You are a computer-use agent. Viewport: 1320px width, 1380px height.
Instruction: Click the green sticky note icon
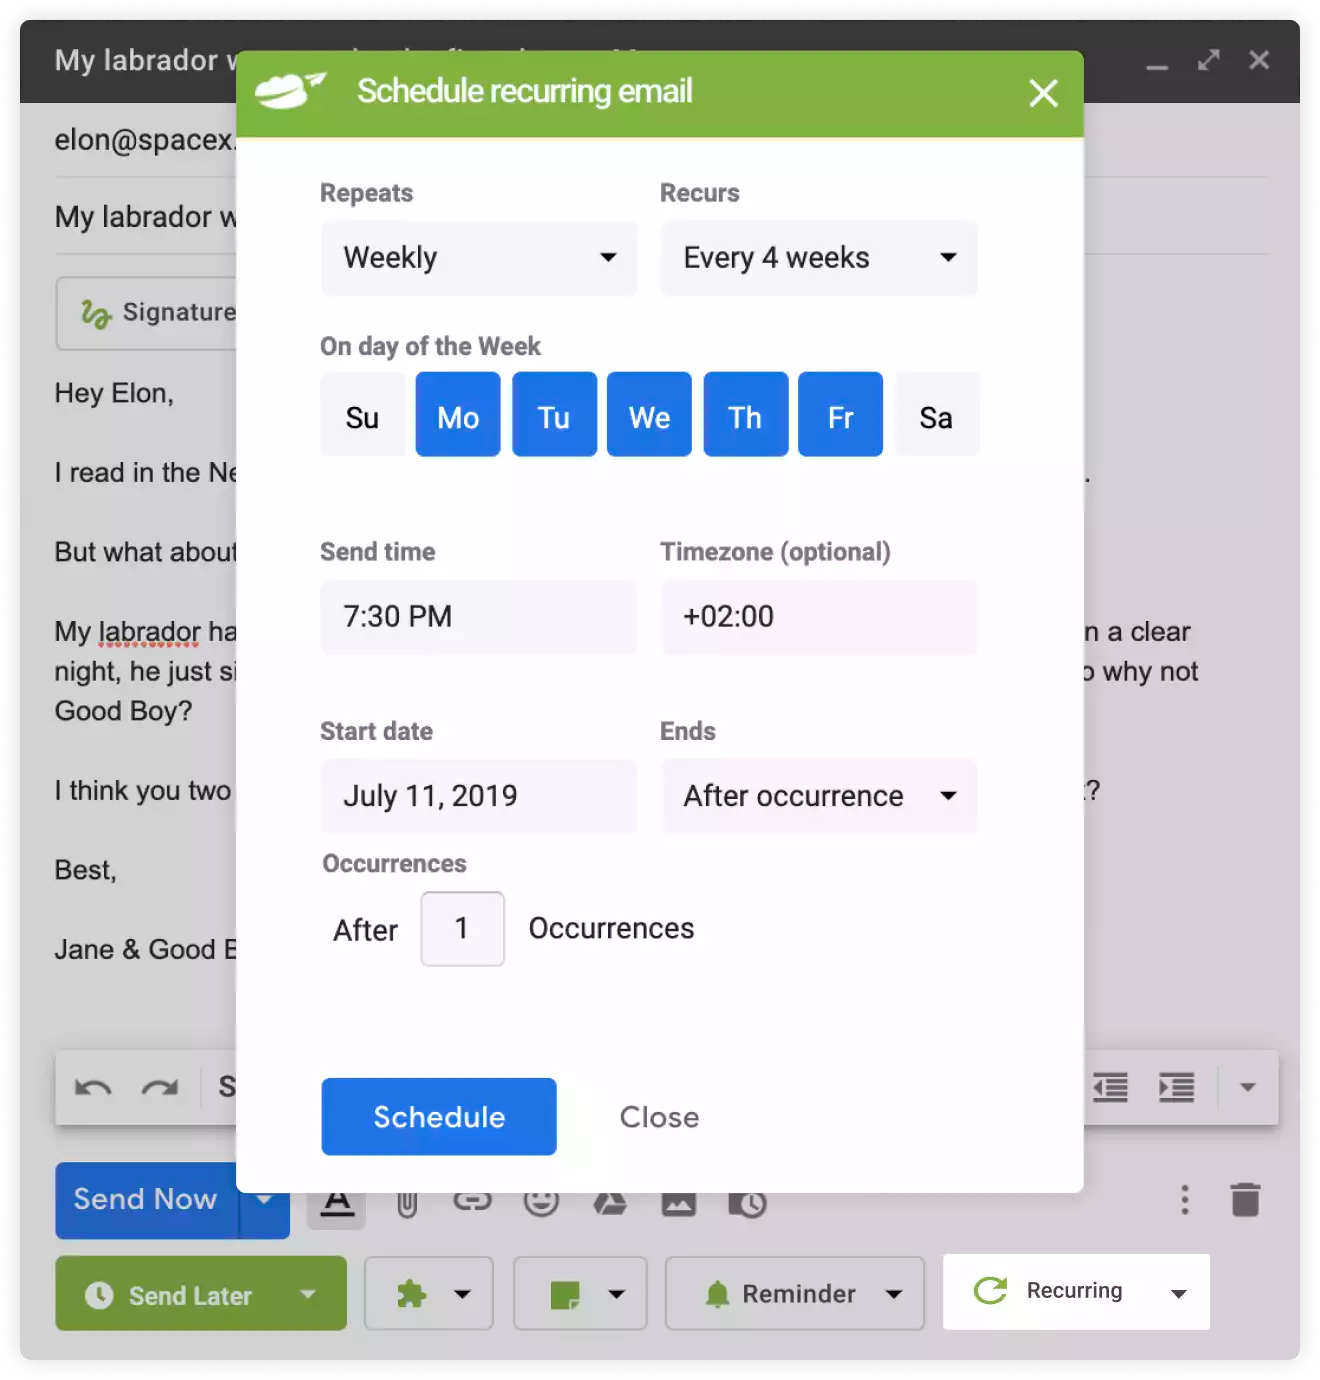(565, 1294)
